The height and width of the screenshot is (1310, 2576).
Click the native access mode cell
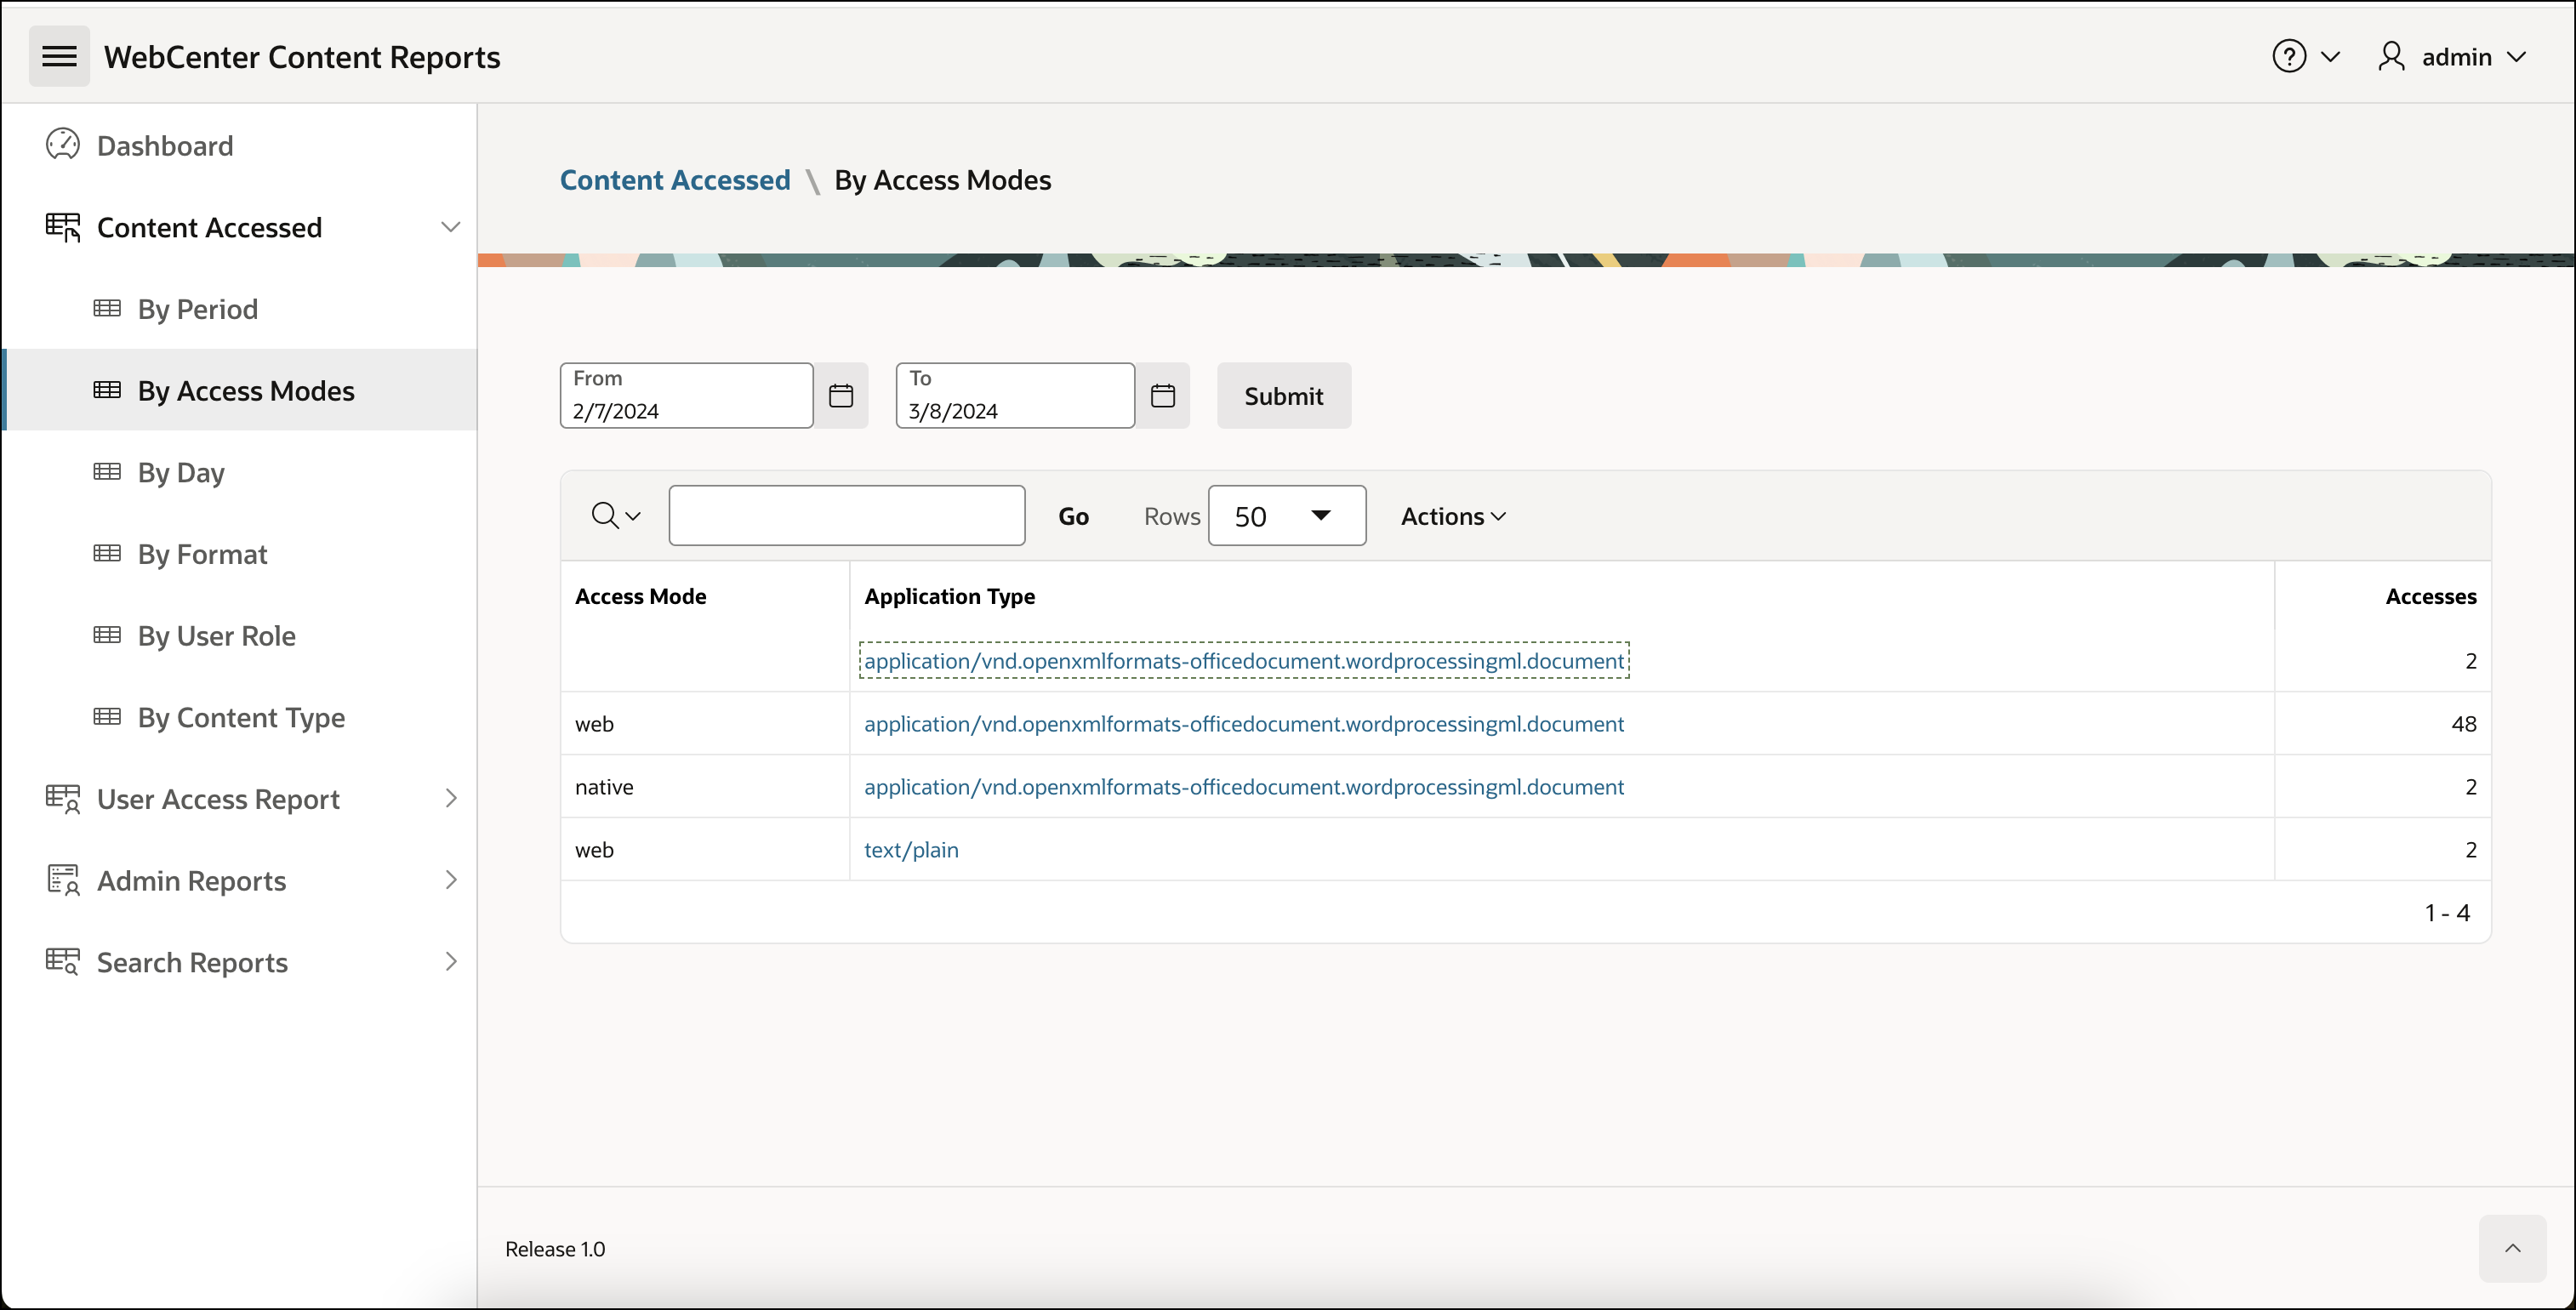[604, 786]
